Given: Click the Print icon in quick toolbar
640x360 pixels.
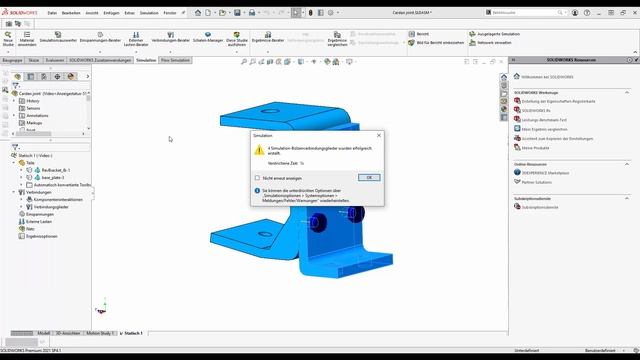Looking at the screenshot, I should pos(252,13).
